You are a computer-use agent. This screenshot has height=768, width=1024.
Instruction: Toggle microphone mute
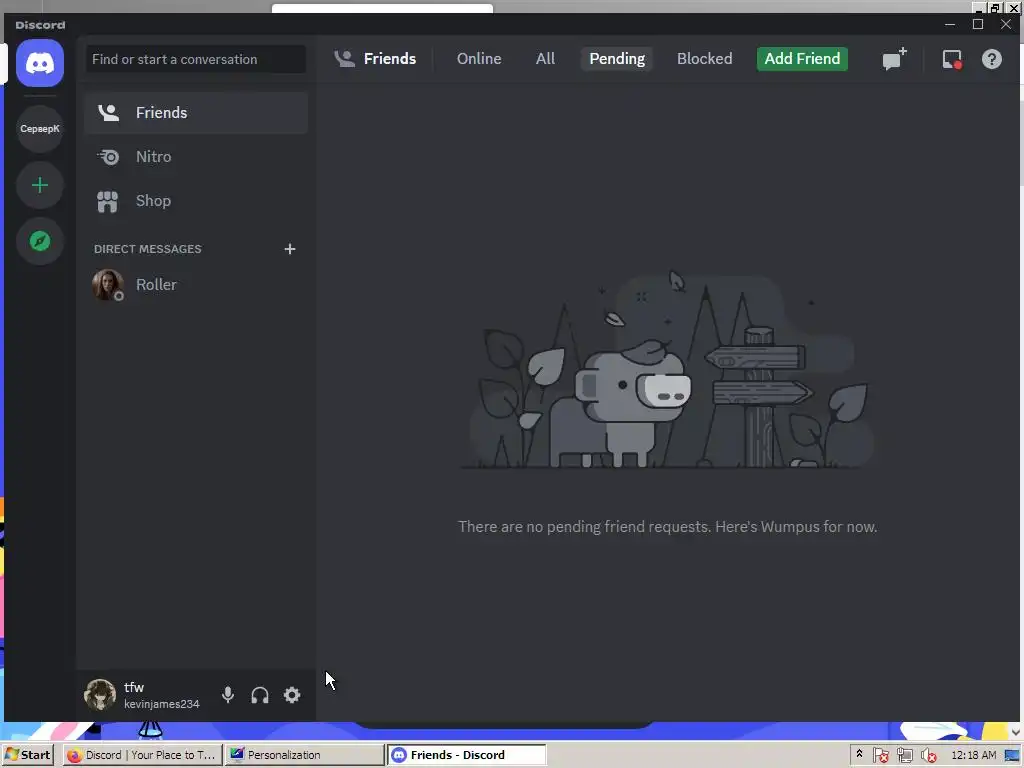click(x=227, y=695)
